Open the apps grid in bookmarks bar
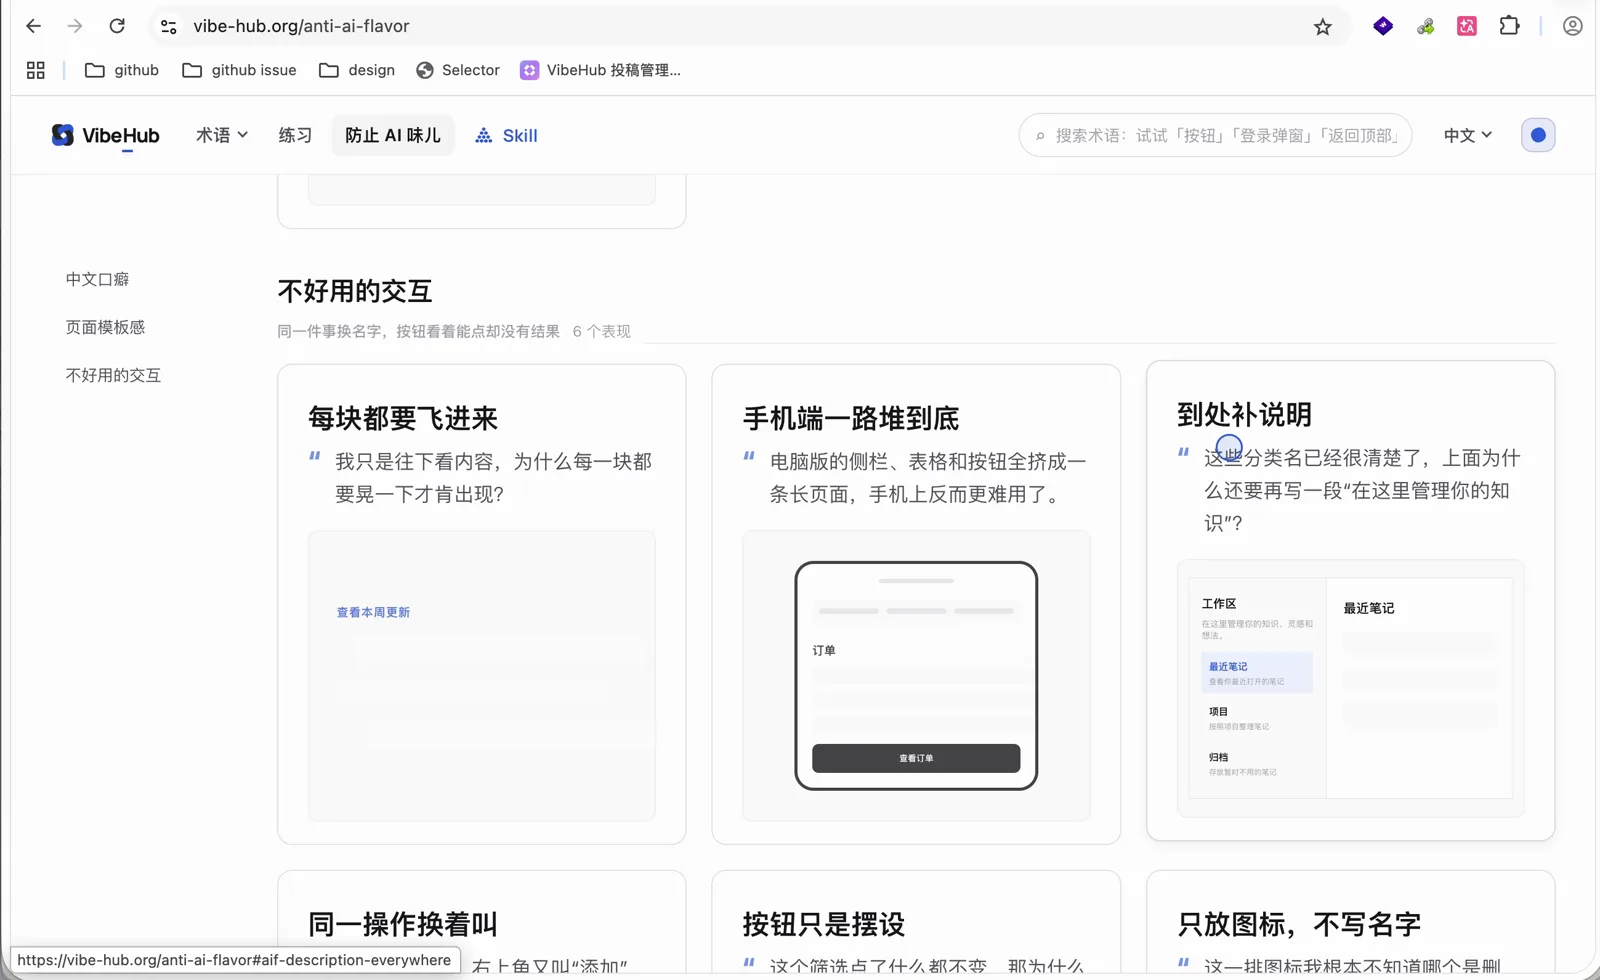This screenshot has width=1600, height=980. pyautogui.click(x=36, y=70)
